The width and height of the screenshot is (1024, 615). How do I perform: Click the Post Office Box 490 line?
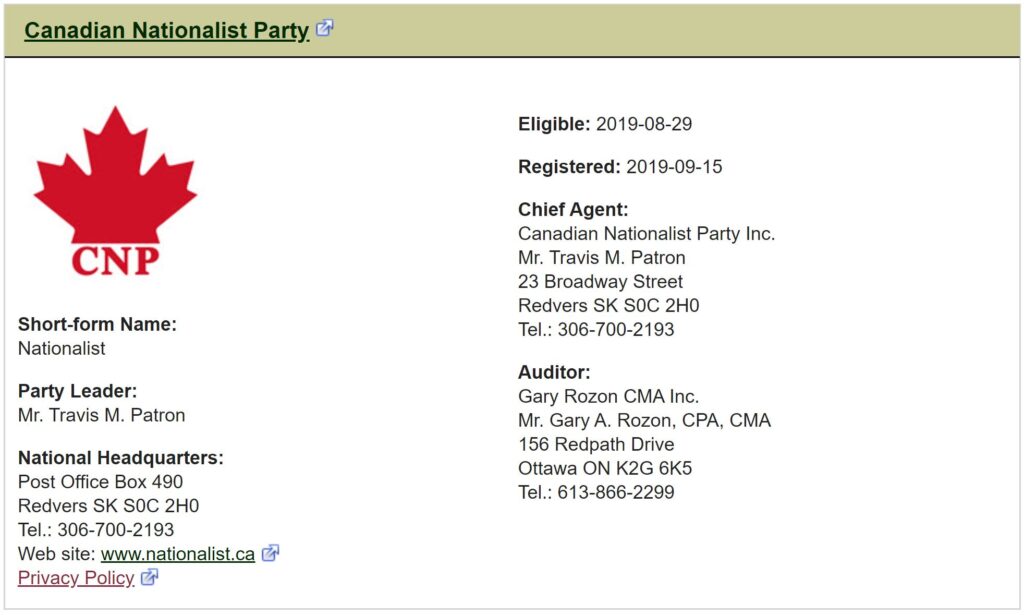[100, 482]
